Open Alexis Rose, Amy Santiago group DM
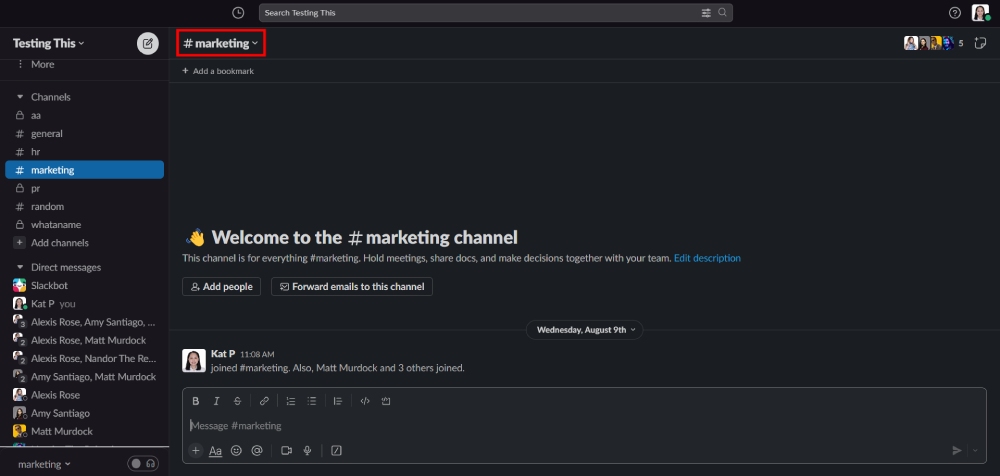This screenshot has height=476, width=1000. (x=84, y=322)
